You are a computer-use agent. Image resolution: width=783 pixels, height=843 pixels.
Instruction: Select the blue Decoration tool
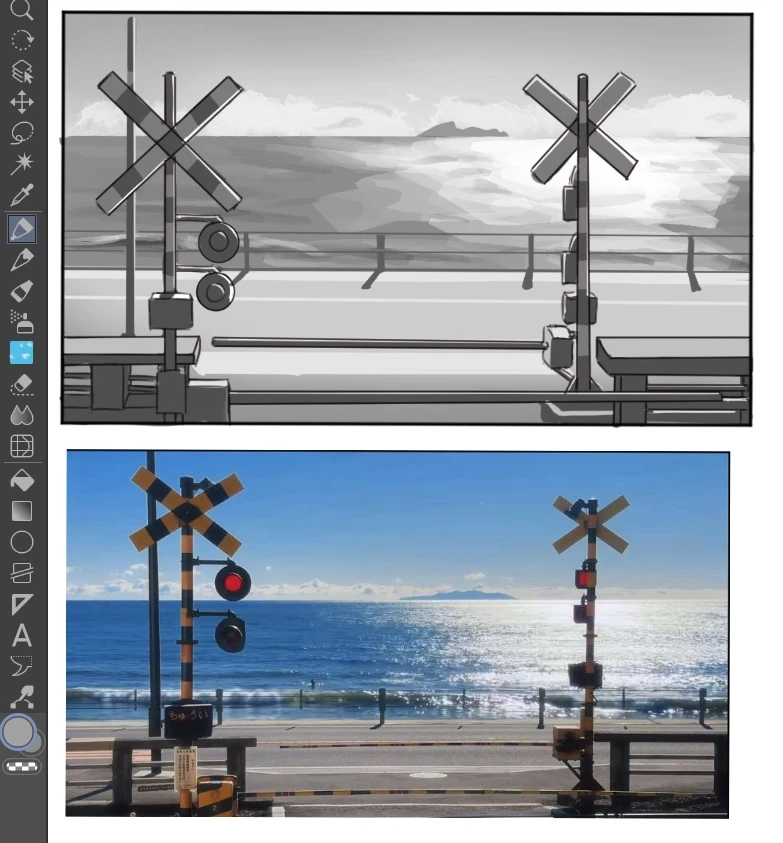(x=22, y=353)
